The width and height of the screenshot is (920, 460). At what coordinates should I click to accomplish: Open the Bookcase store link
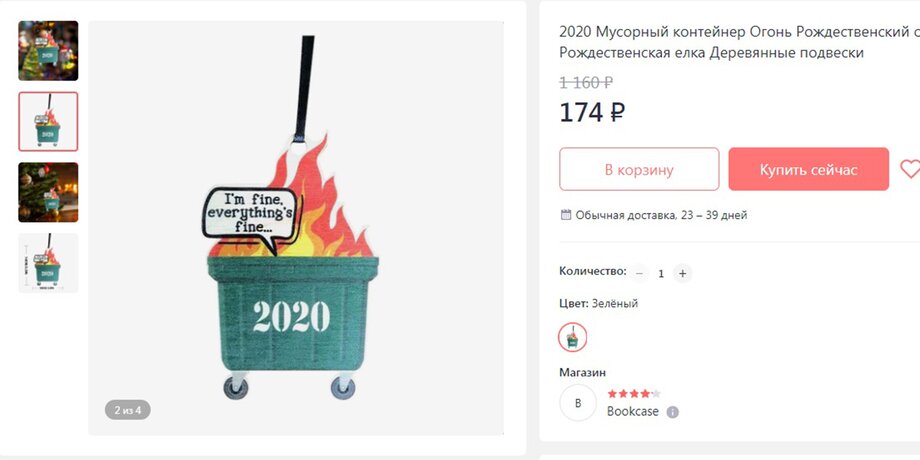pyautogui.click(x=633, y=412)
